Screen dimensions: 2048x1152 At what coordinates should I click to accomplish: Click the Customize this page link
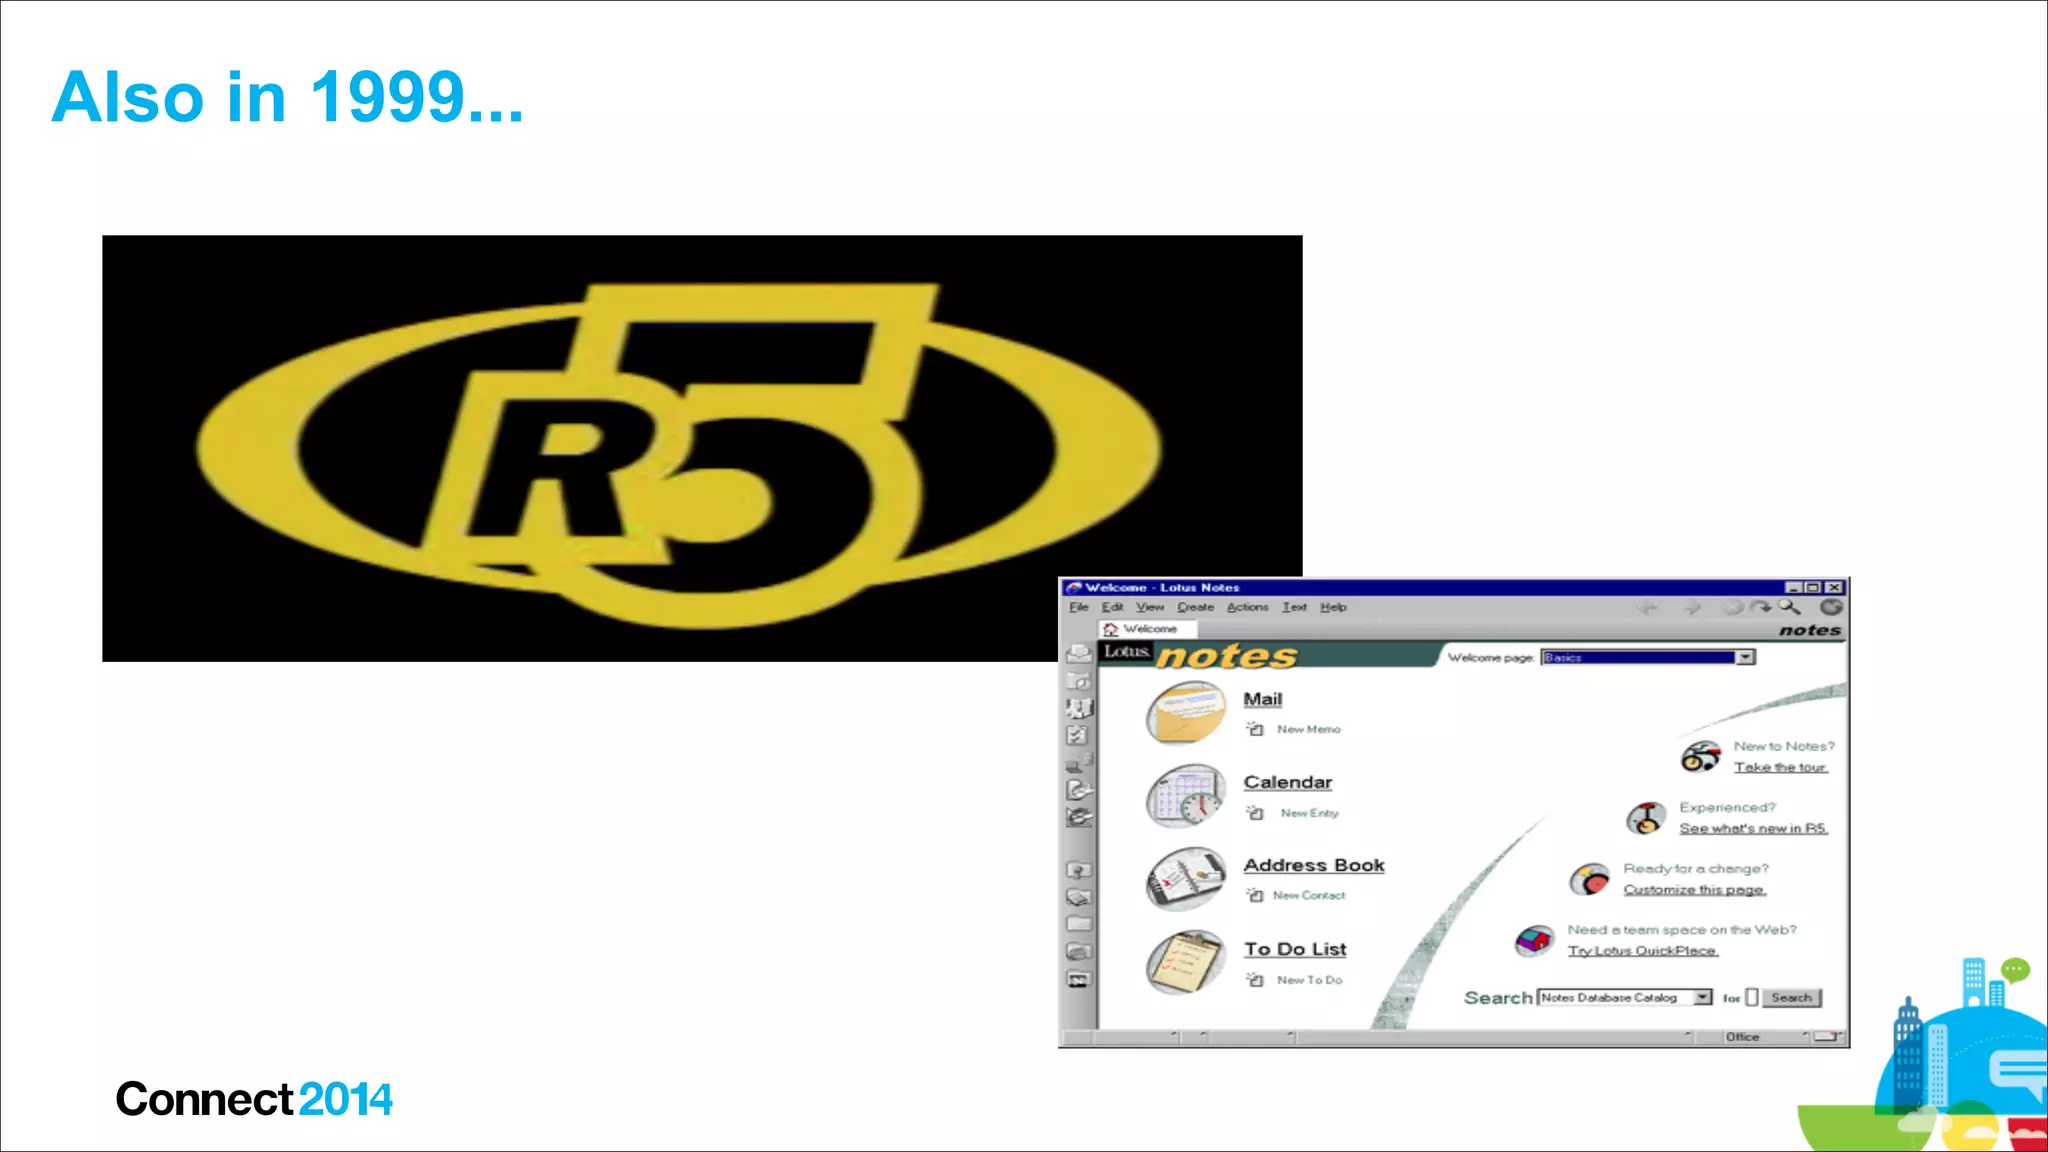coord(1694,889)
